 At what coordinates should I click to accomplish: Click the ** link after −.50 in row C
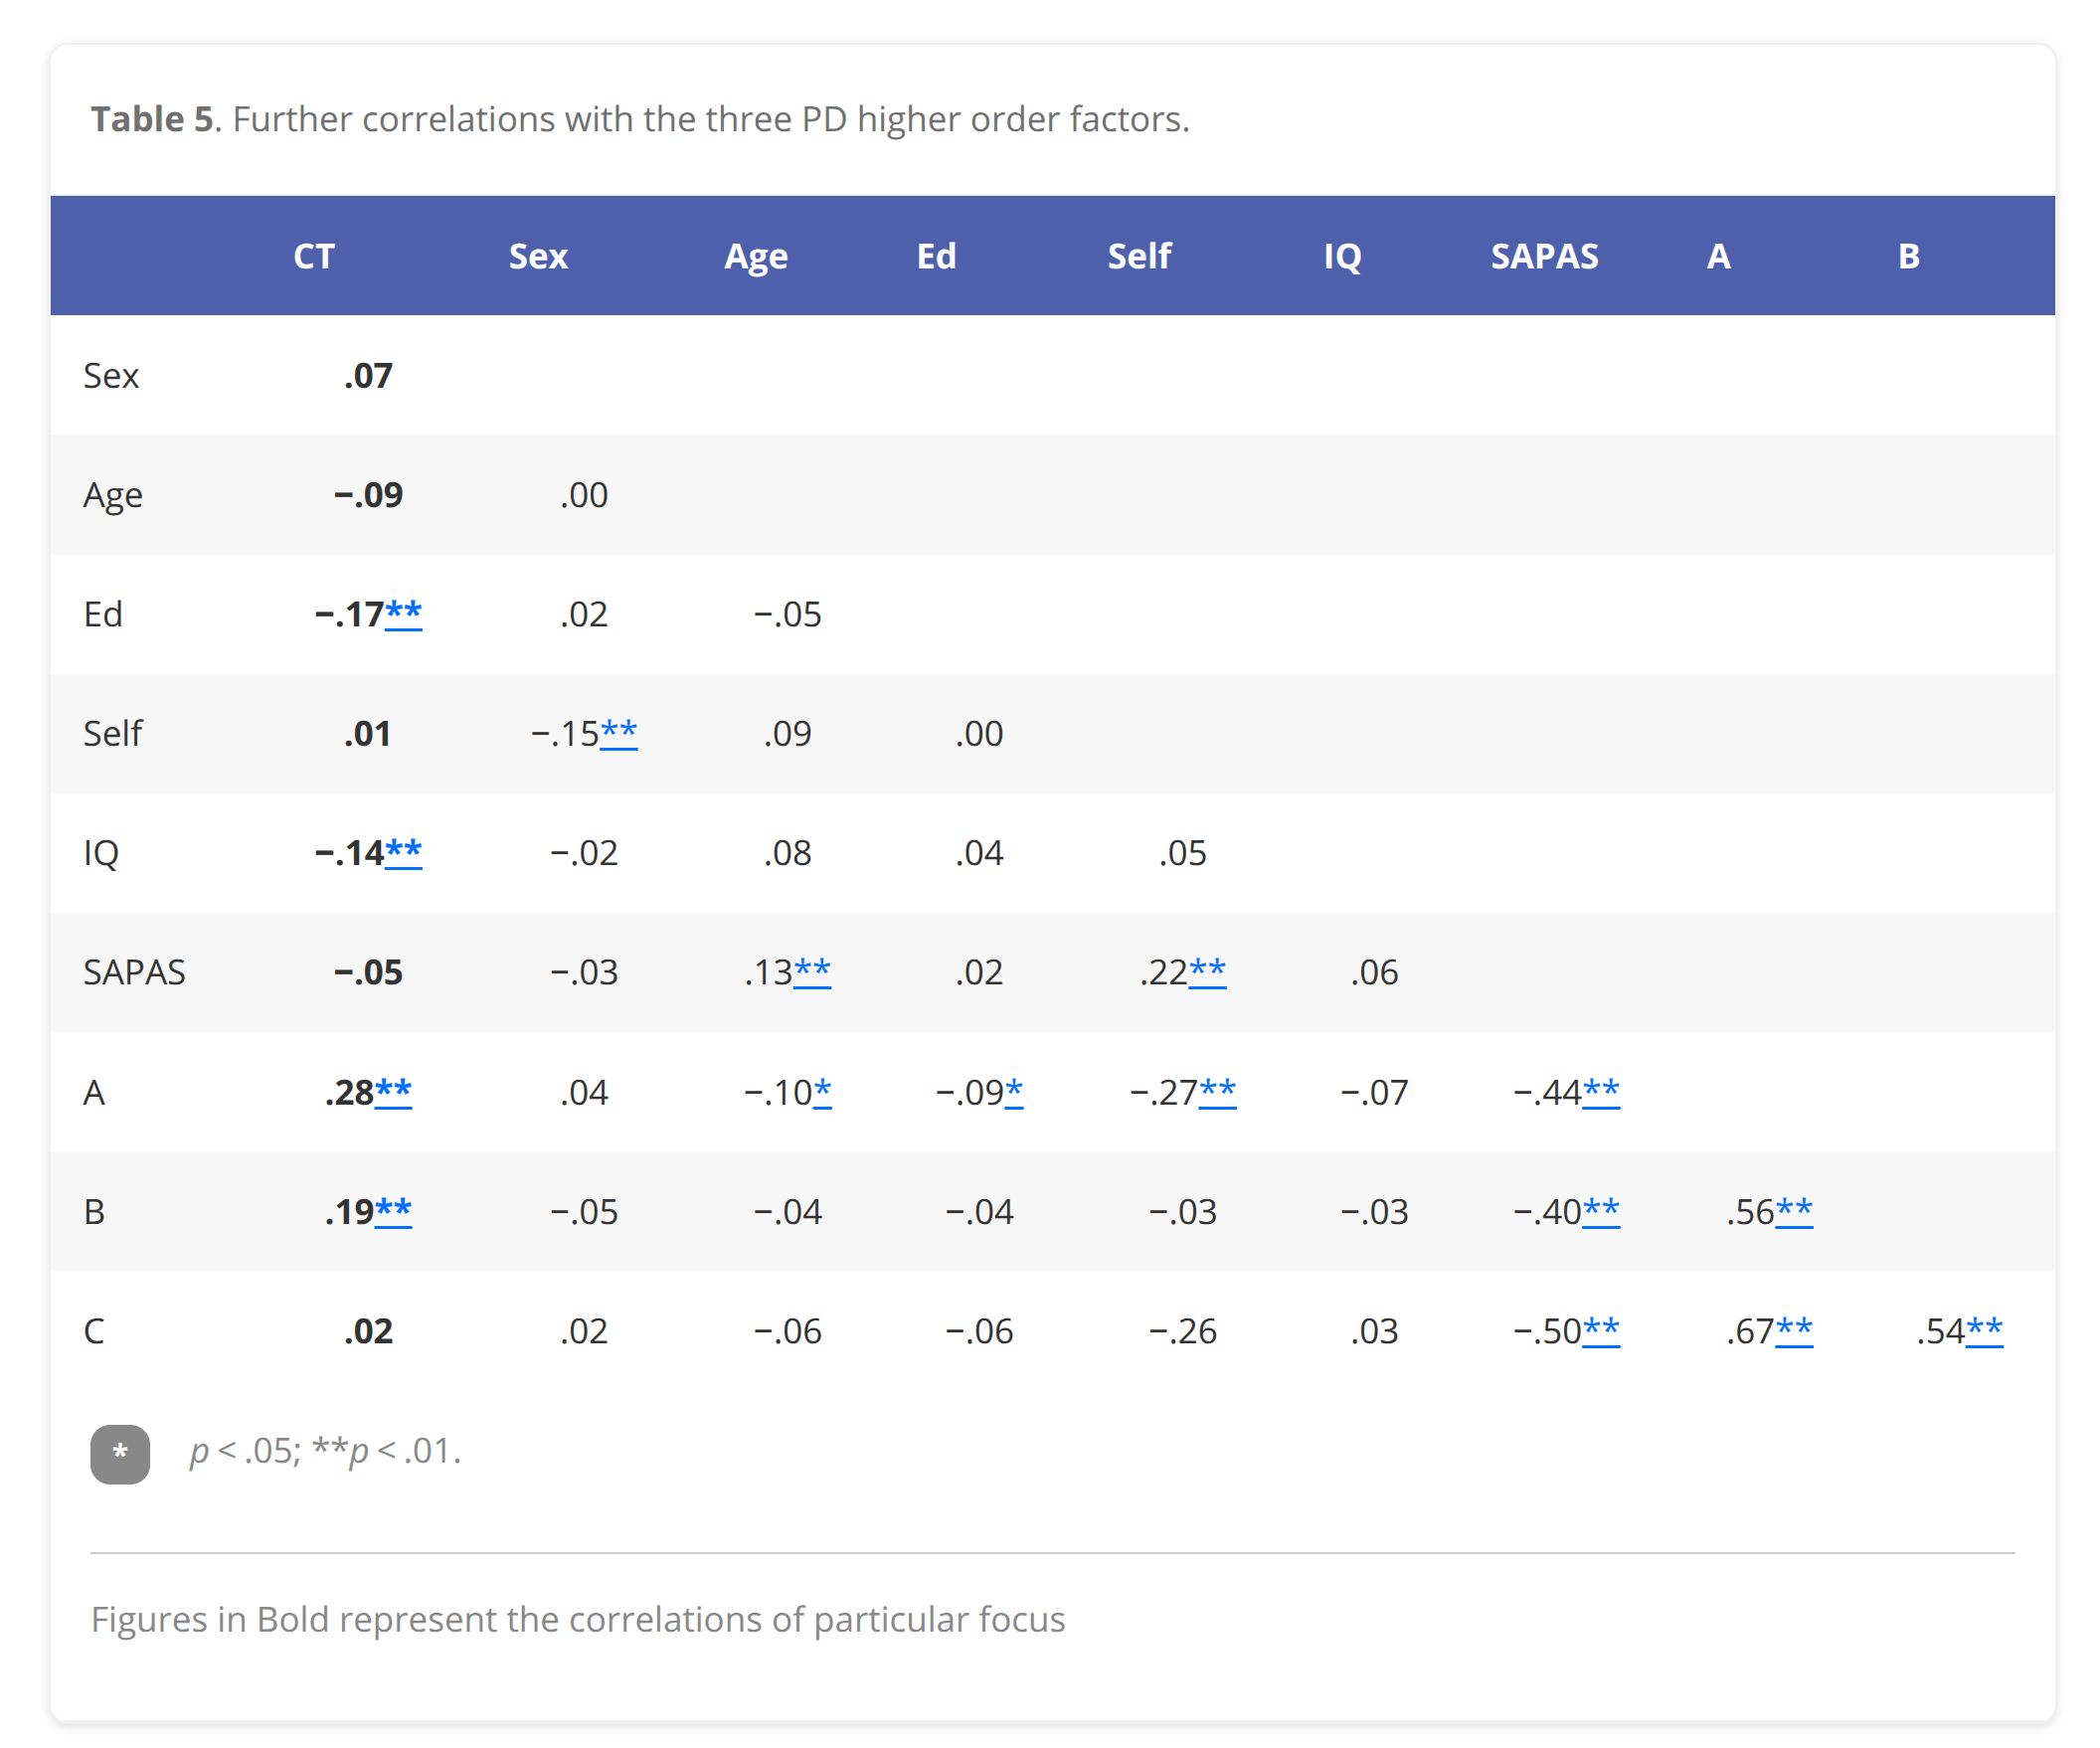tap(1600, 1329)
